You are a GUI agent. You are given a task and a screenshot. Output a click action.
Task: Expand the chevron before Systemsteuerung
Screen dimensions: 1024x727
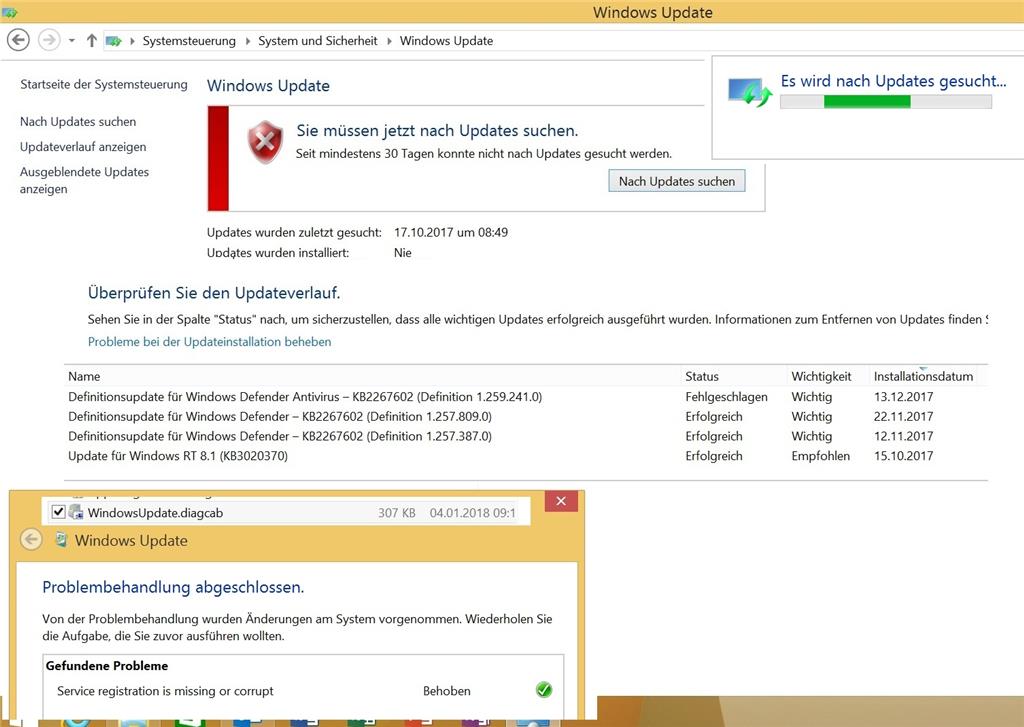[133, 41]
